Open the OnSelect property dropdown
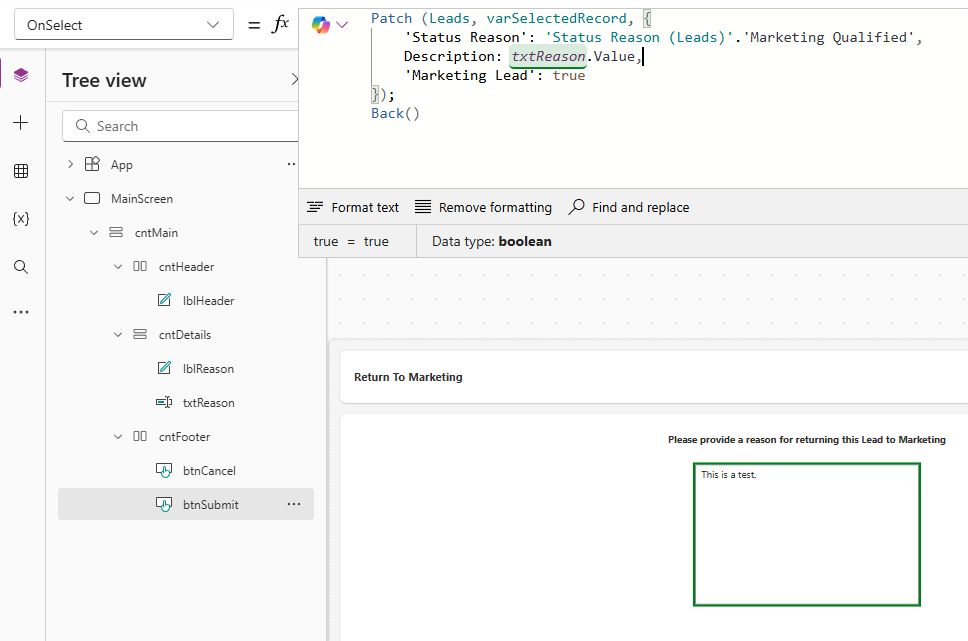Screen dimensions: 968x641 [124, 25]
